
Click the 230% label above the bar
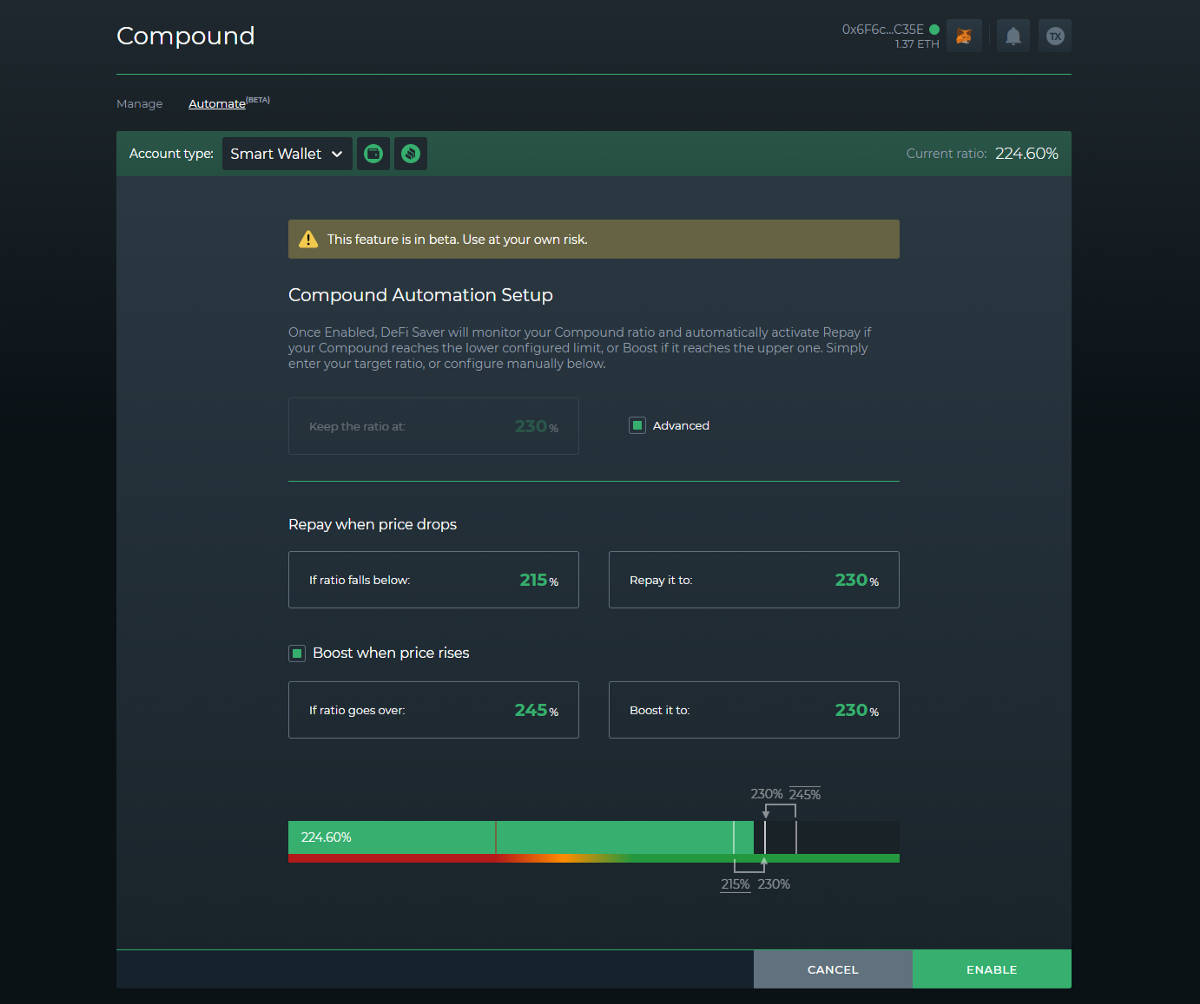[x=766, y=795]
